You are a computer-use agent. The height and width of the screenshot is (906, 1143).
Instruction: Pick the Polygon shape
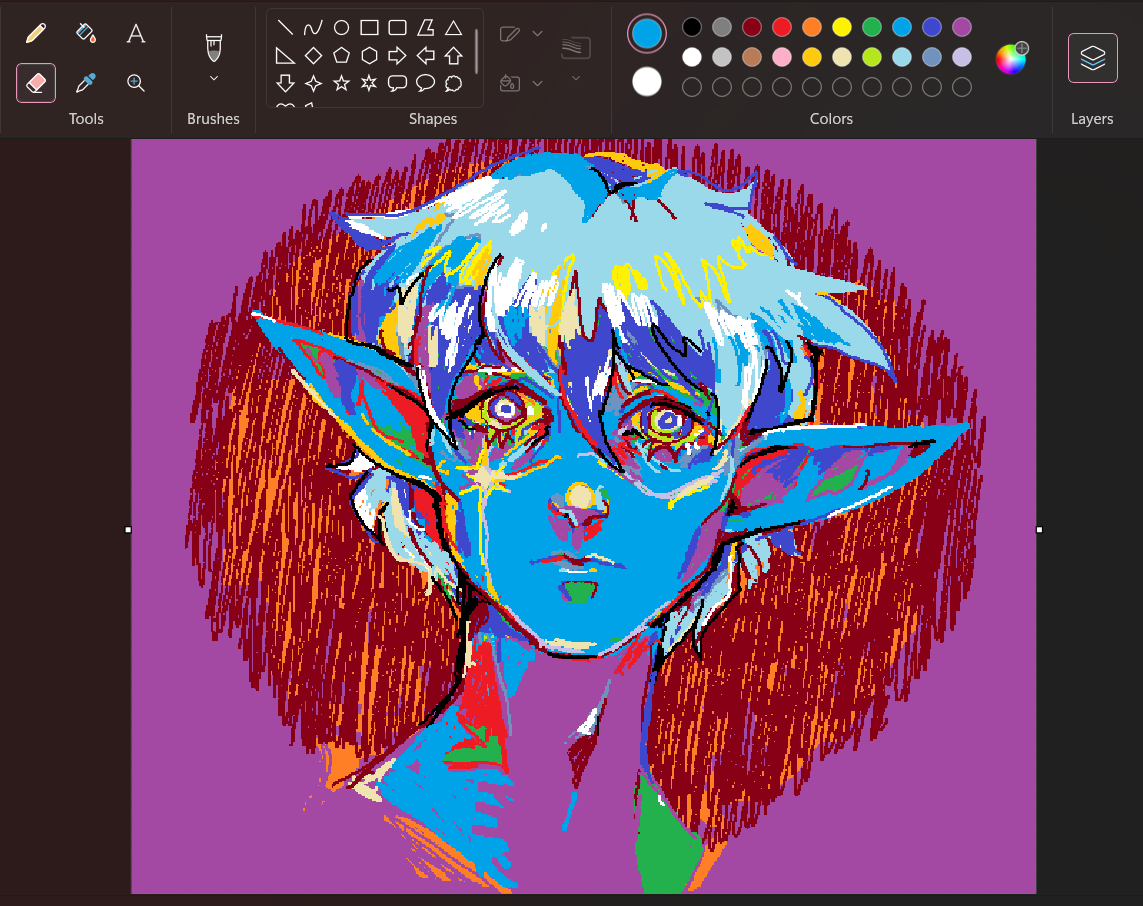pos(426,28)
